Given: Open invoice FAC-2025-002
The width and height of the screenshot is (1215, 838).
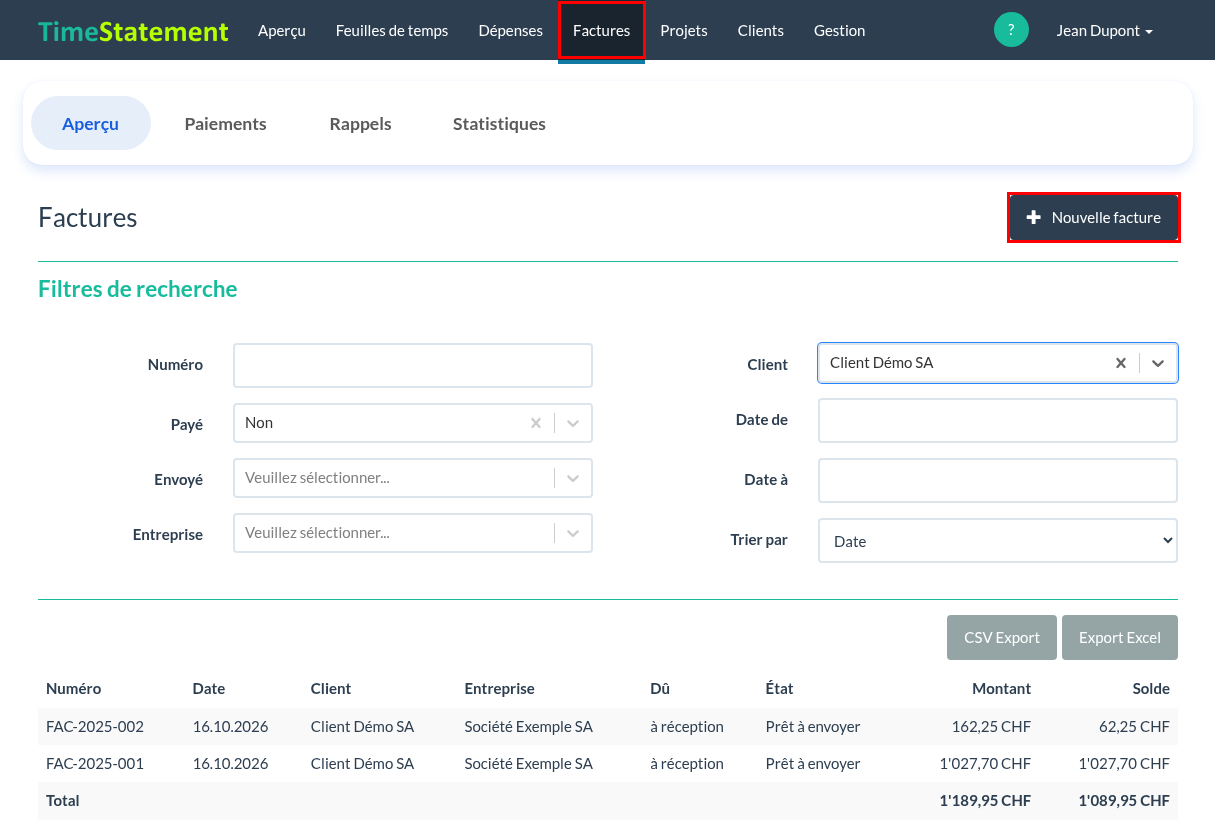Looking at the screenshot, I should [x=95, y=727].
